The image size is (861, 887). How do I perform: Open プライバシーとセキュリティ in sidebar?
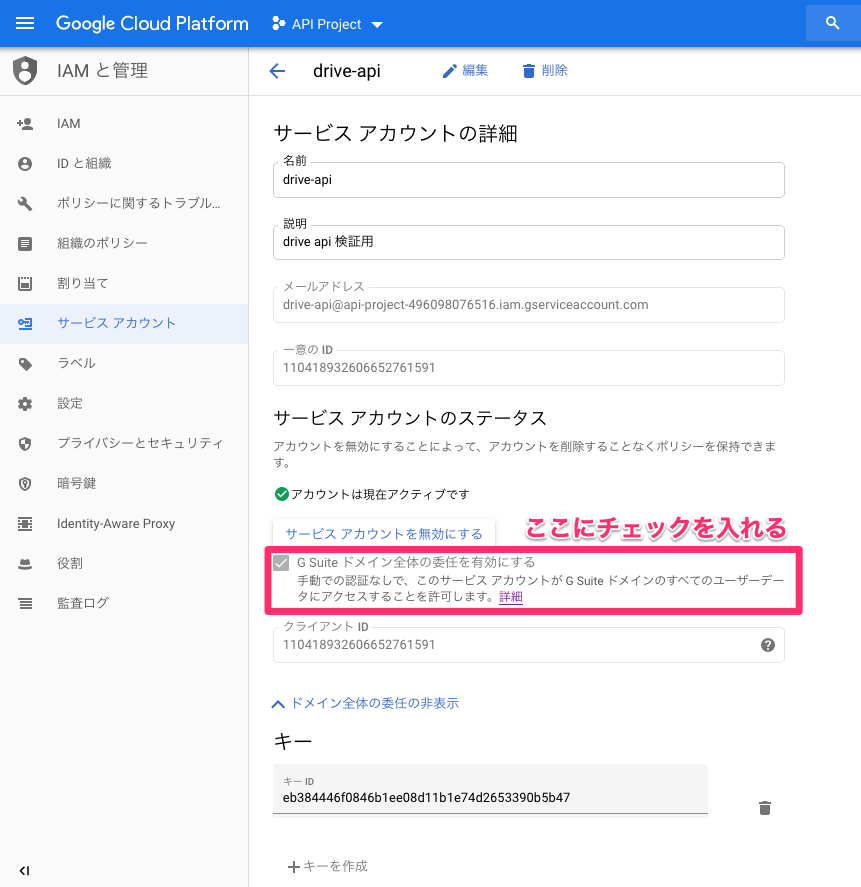click(x=124, y=444)
